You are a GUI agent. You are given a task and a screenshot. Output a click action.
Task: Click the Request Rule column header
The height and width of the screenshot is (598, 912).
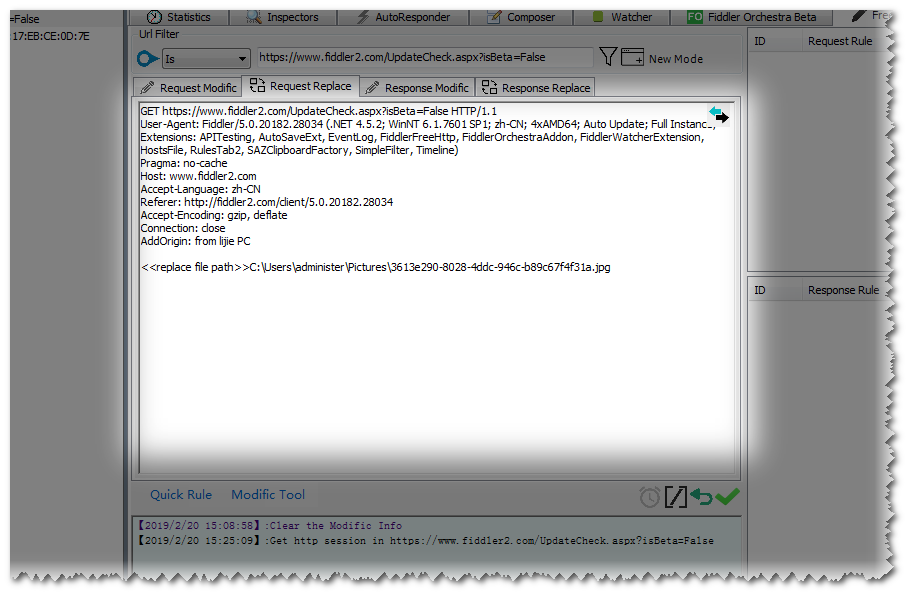(840, 41)
